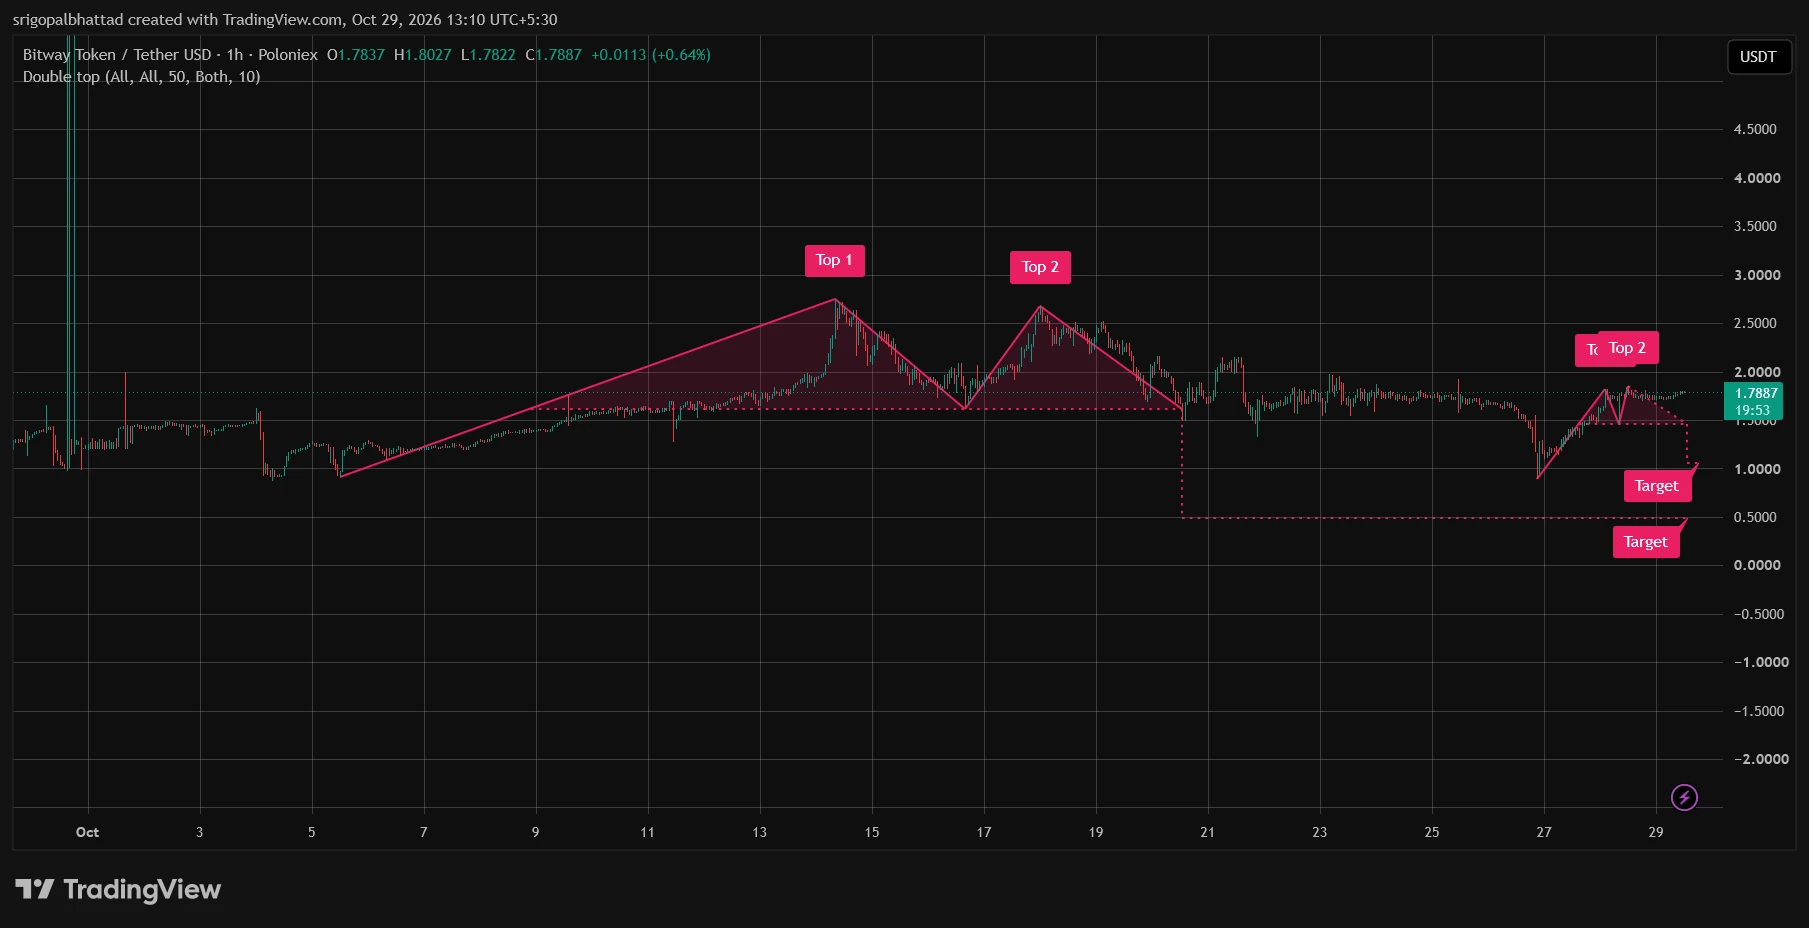1809x928 pixels.
Task: Click the purple lightning bolt icon
Action: point(1684,797)
